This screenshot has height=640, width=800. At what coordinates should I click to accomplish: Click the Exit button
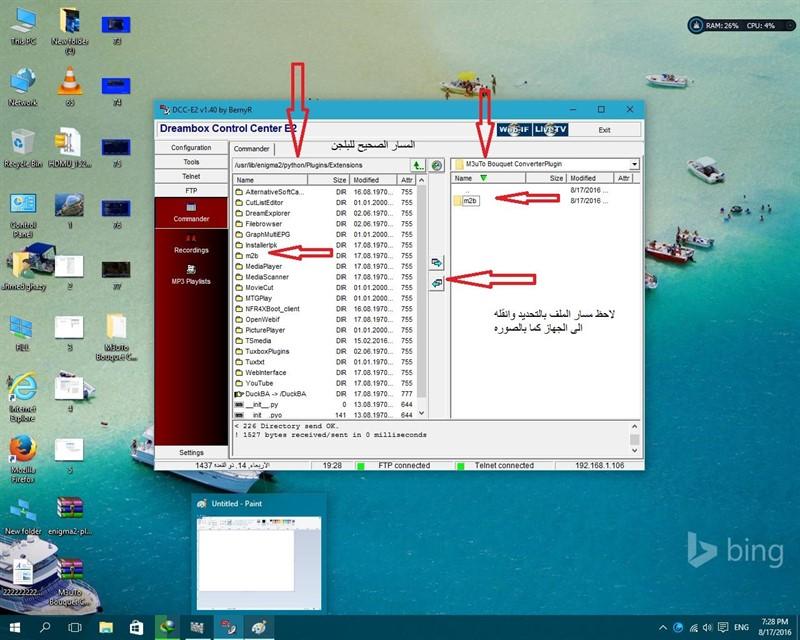605,130
